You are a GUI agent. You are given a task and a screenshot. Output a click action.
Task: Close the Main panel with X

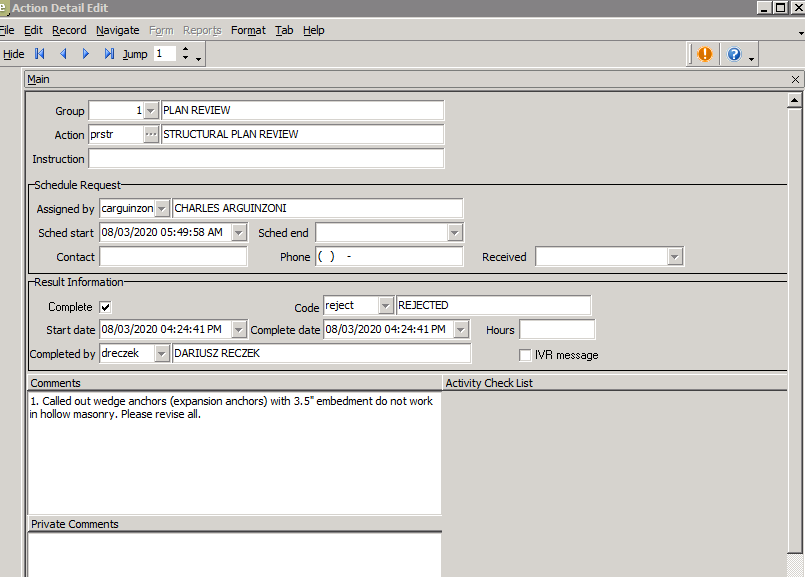[796, 80]
